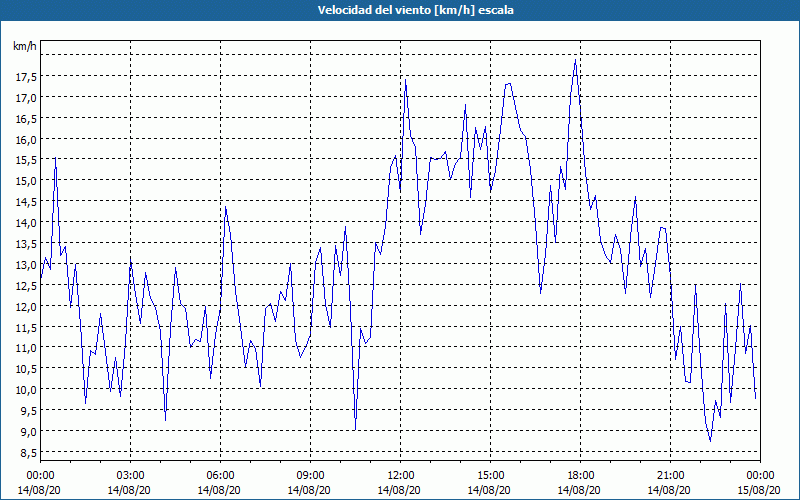Viewport: 800px width, 500px height.
Task: Select the "16,0" y-axis value
Action: (26, 139)
